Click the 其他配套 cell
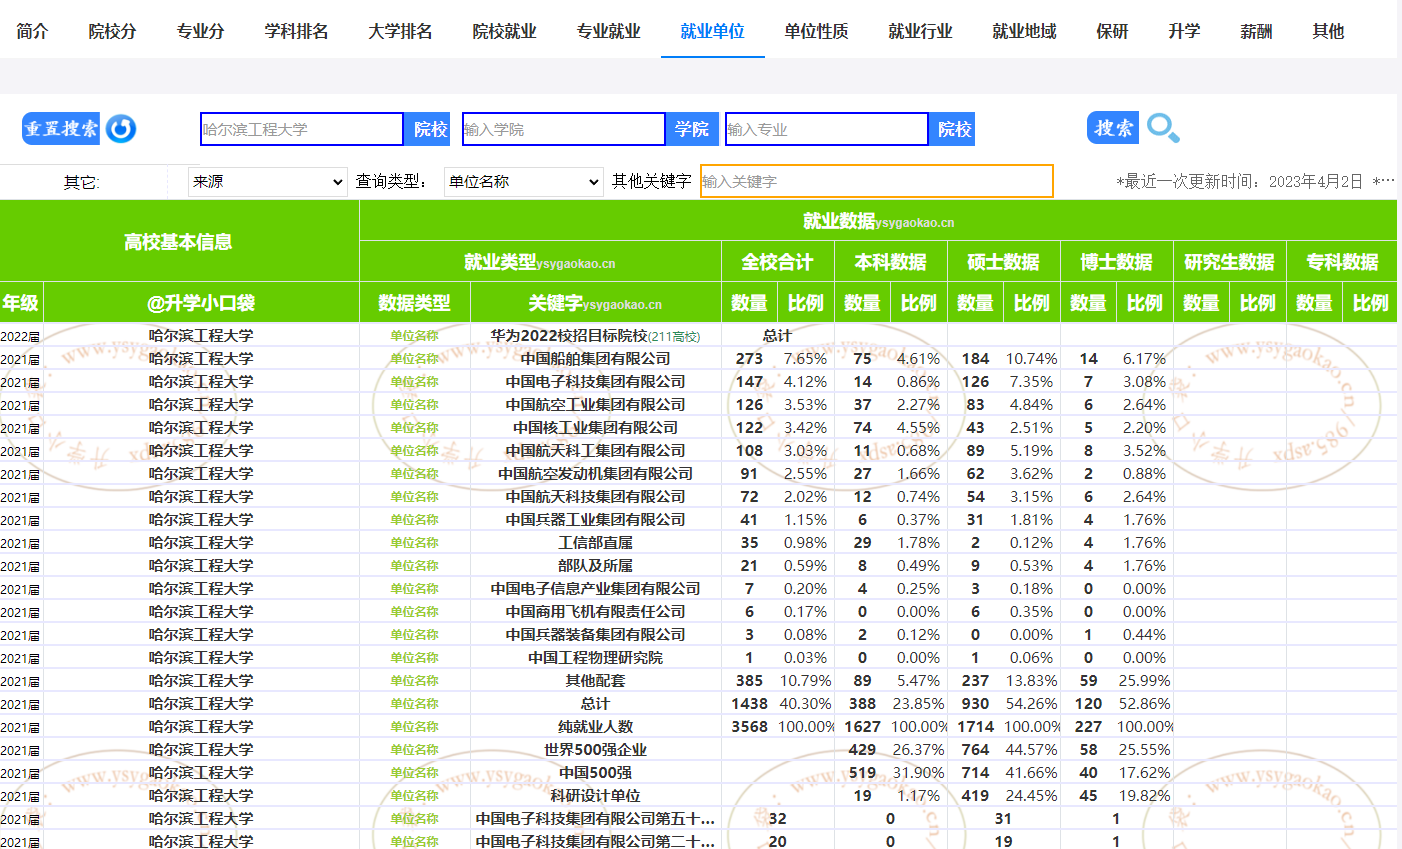Screen dimensions: 1402x849 pos(595,680)
